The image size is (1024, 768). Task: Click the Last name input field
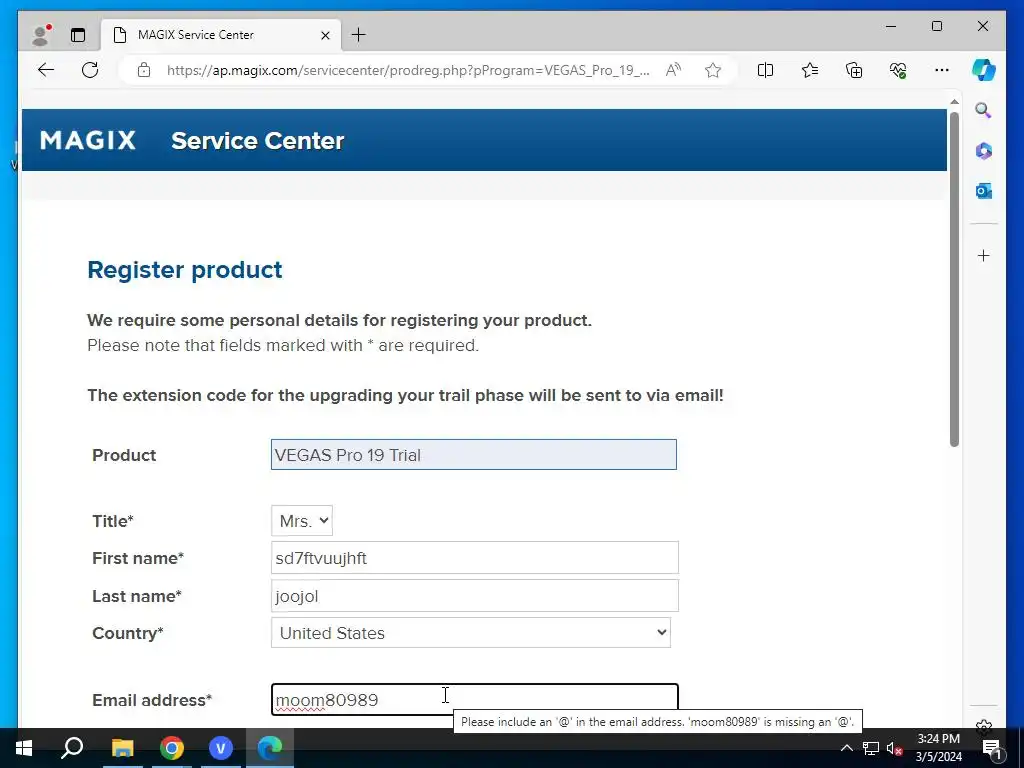tap(475, 596)
